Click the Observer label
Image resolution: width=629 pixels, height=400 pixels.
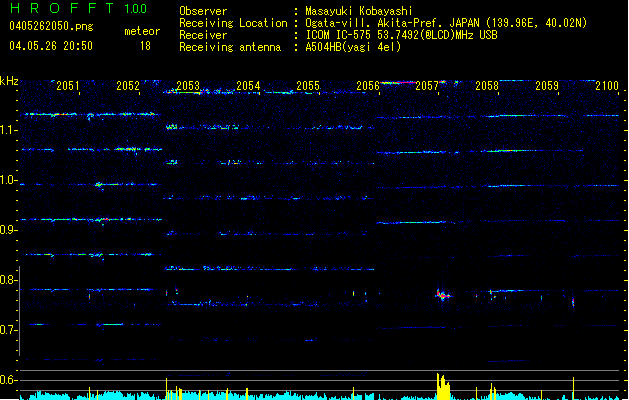click(x=203, y=11)
